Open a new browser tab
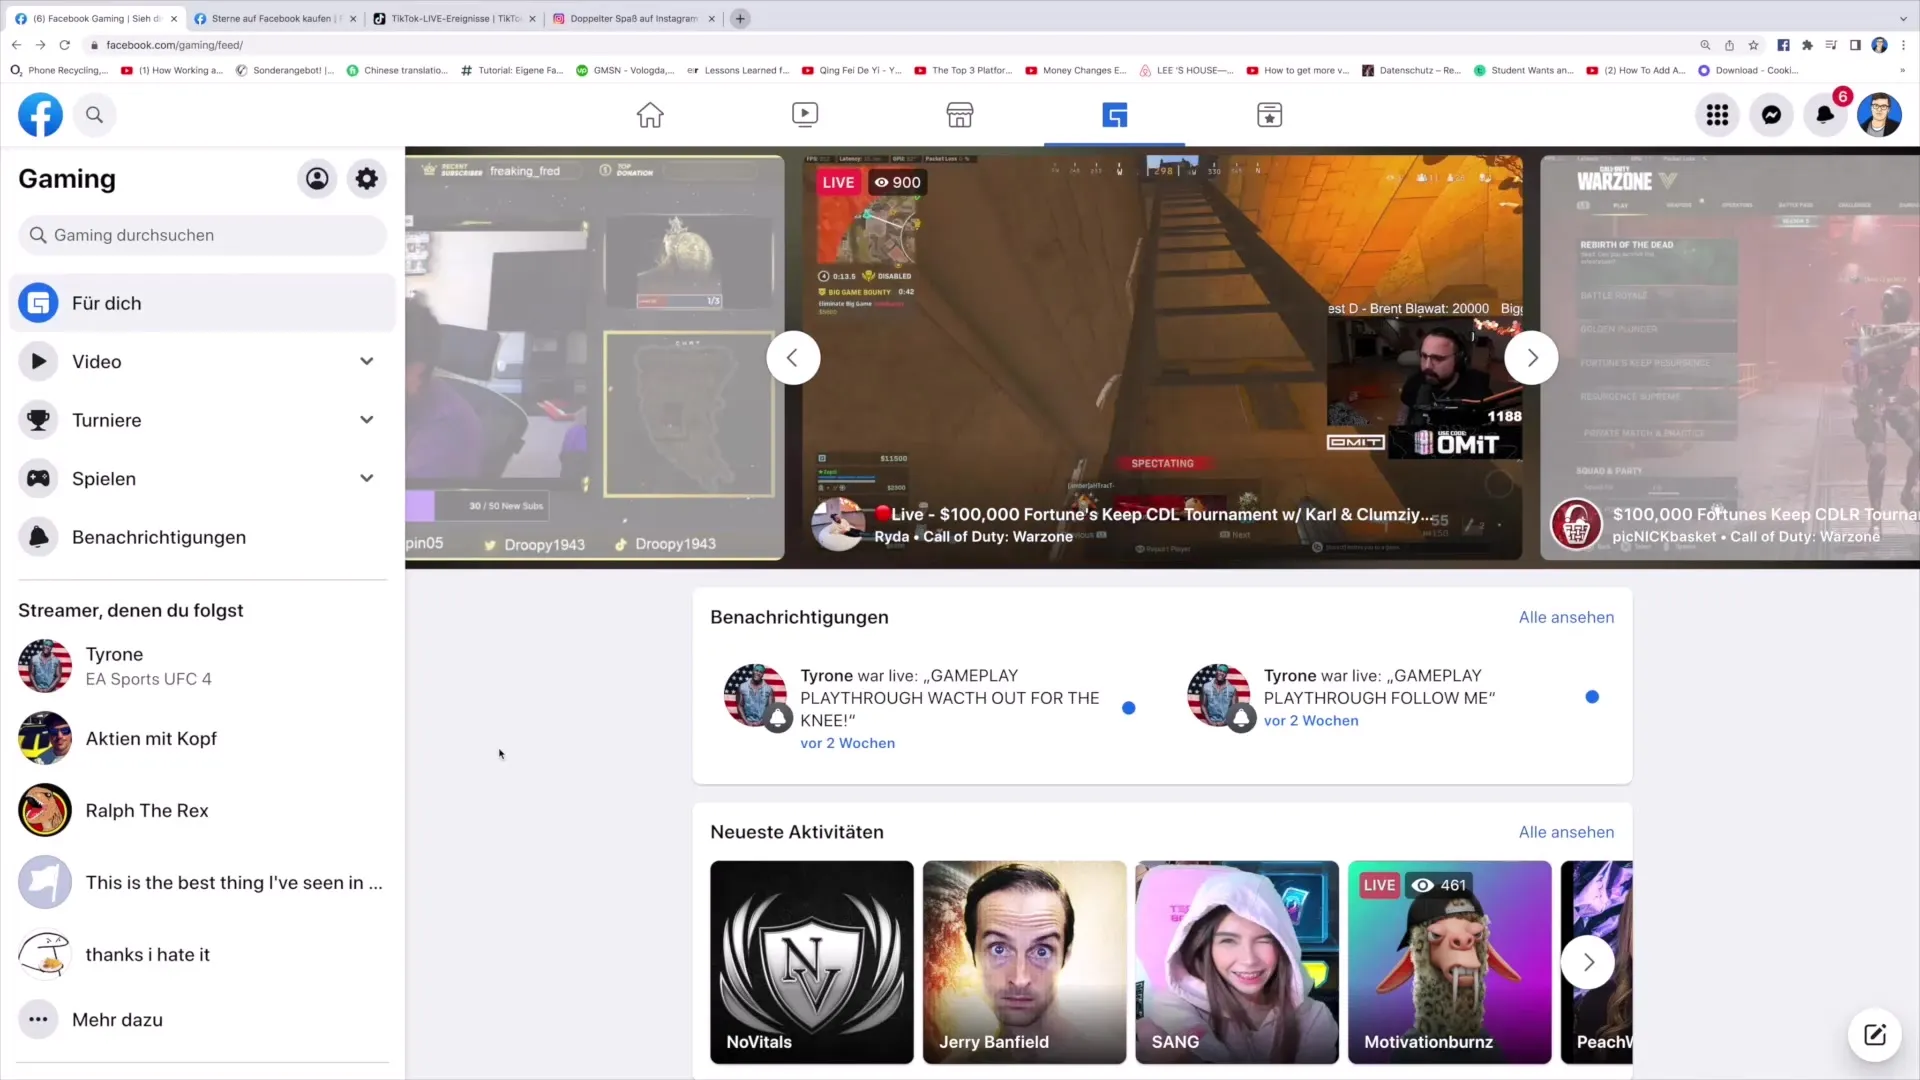This screenshot has width=1920, height=1080. pos(740,18)
